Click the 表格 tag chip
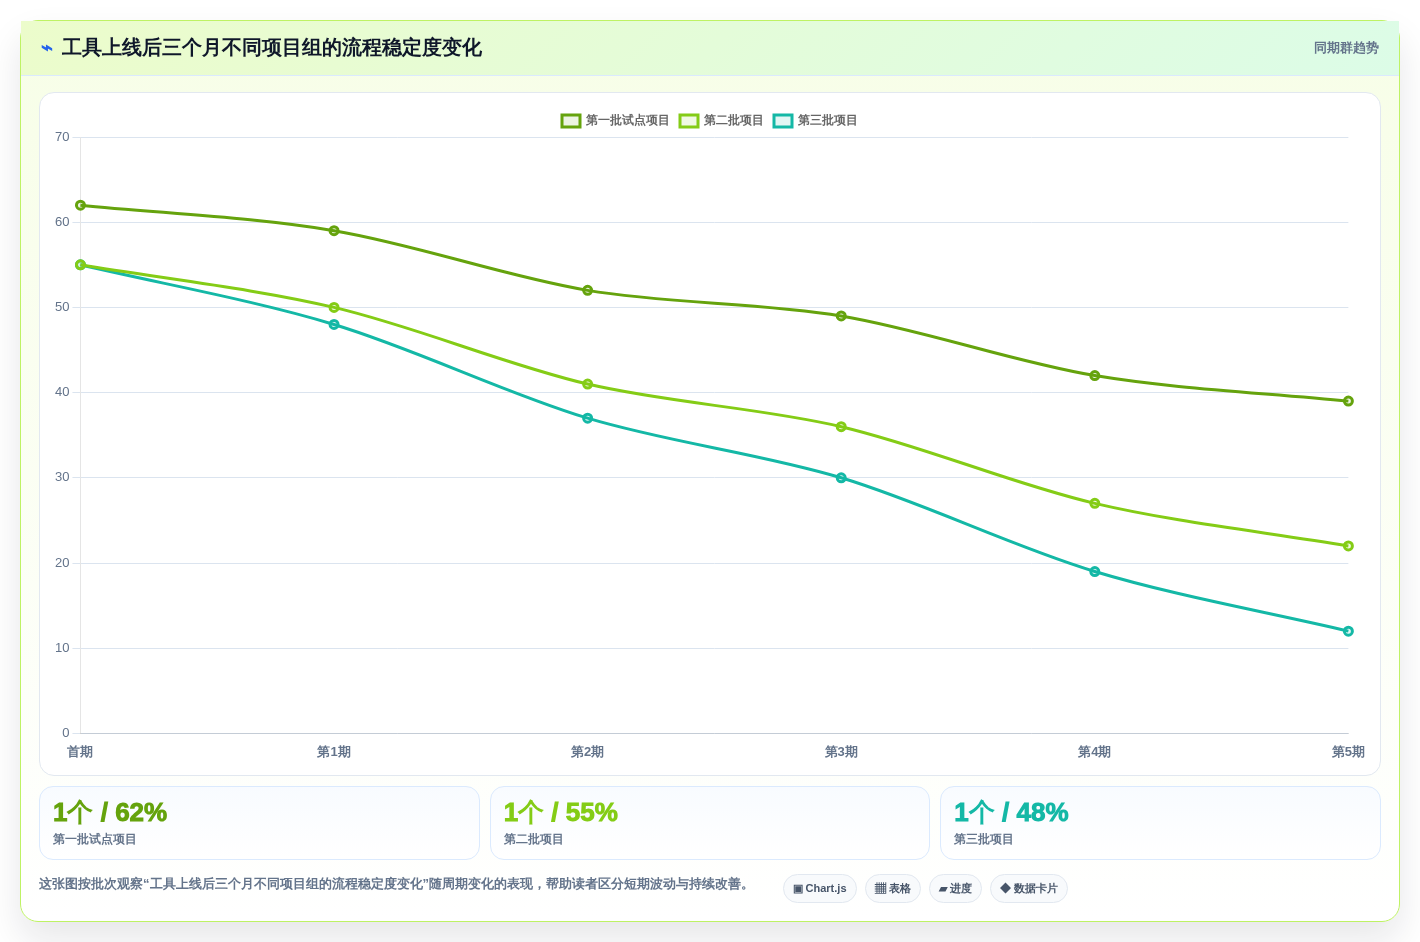Screen dimensions: 1420x942 893,889
